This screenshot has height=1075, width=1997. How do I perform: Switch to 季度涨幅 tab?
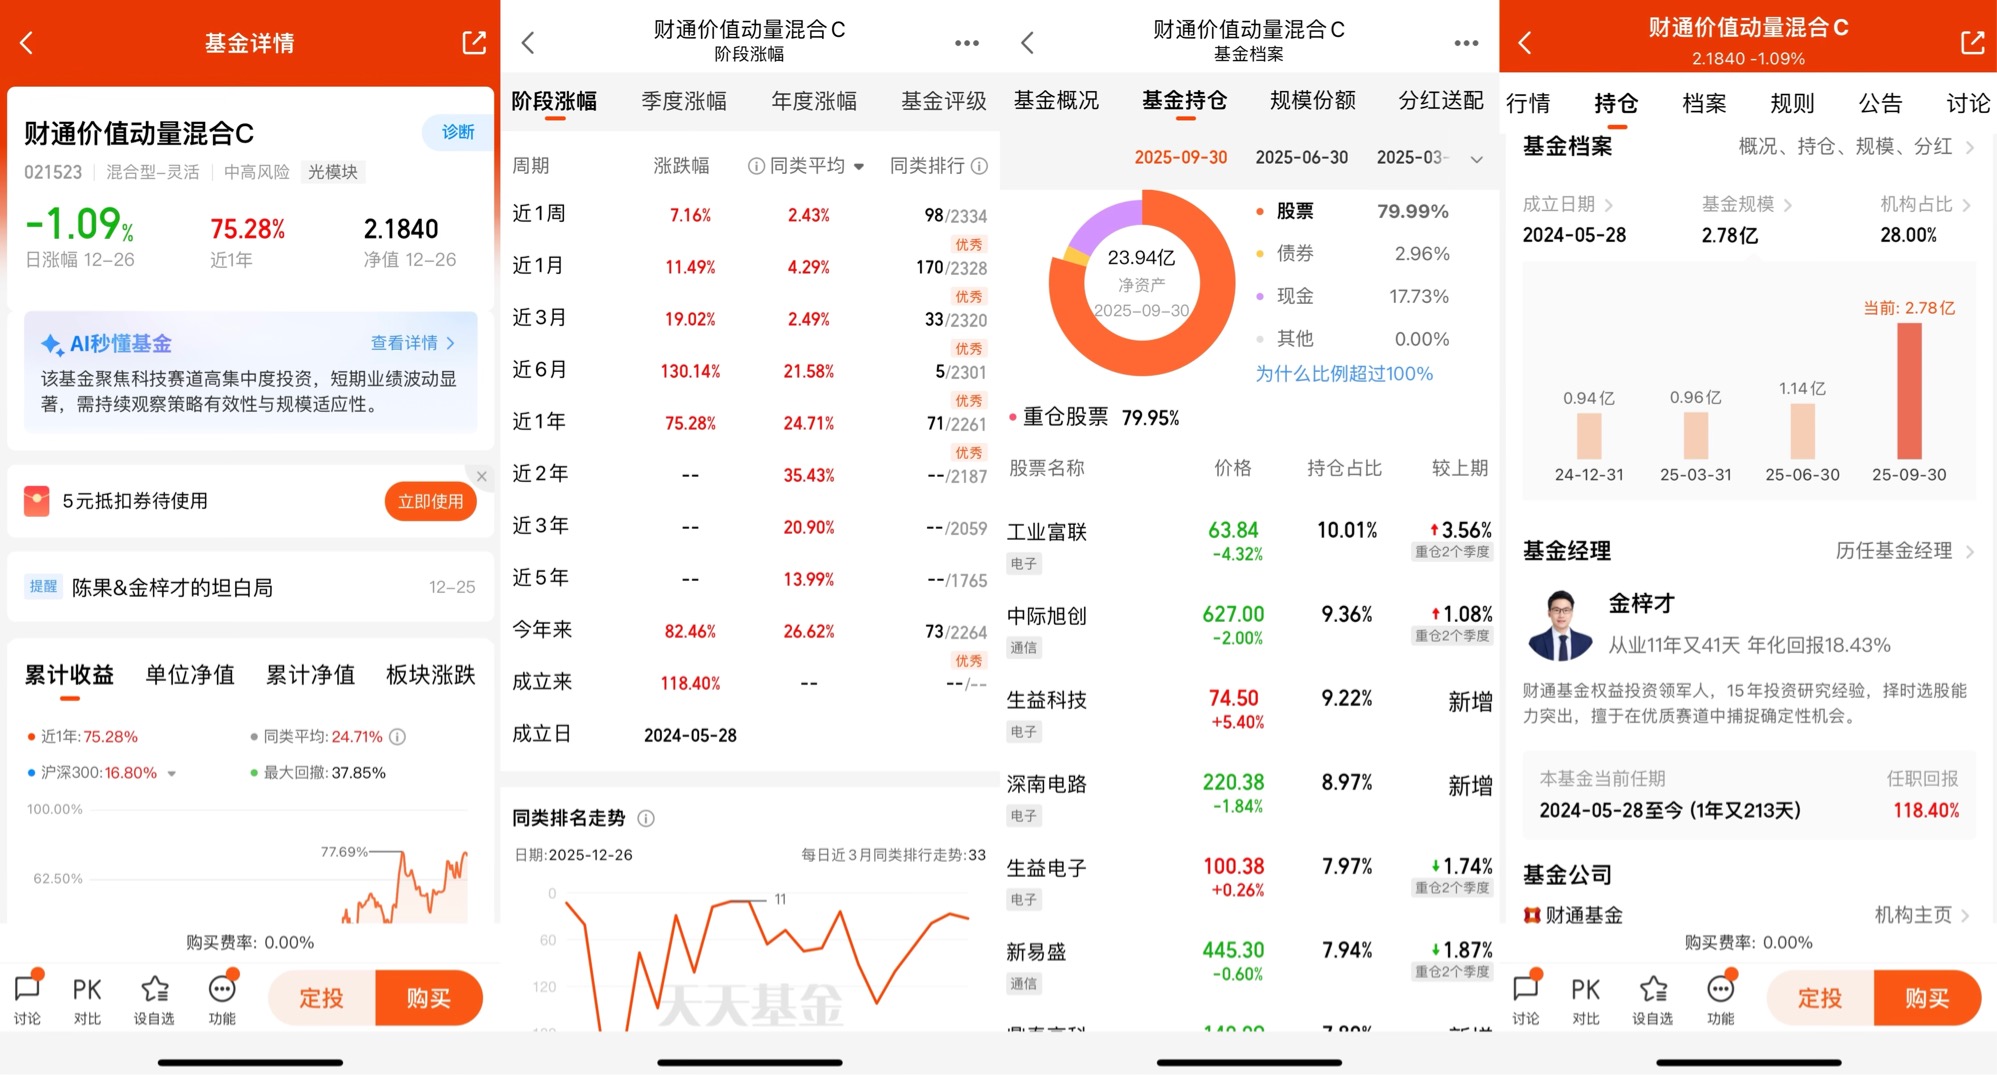click(x=684, y=101)
